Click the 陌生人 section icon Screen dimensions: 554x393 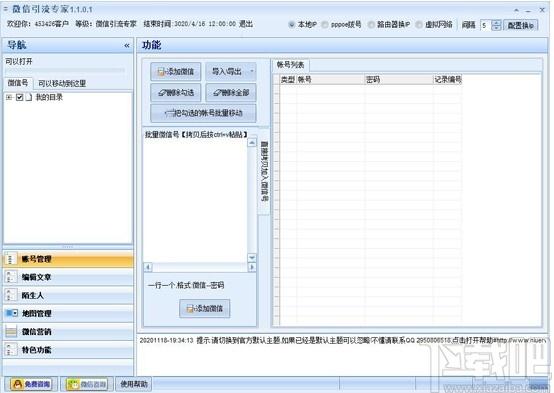[11, 295]
